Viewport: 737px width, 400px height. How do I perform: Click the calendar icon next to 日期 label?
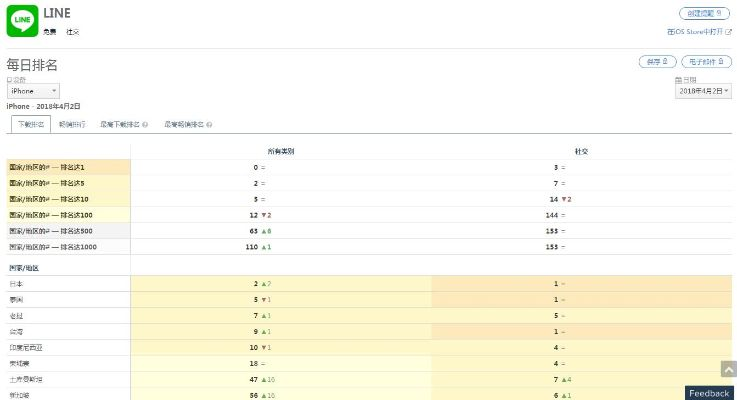click(678, 80)
